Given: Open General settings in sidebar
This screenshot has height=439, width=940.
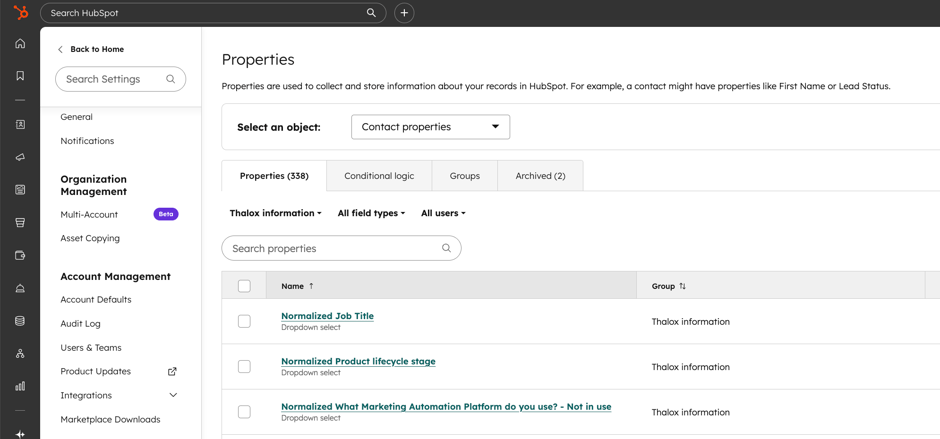Looking at the screenshot, I should point(76,117).
